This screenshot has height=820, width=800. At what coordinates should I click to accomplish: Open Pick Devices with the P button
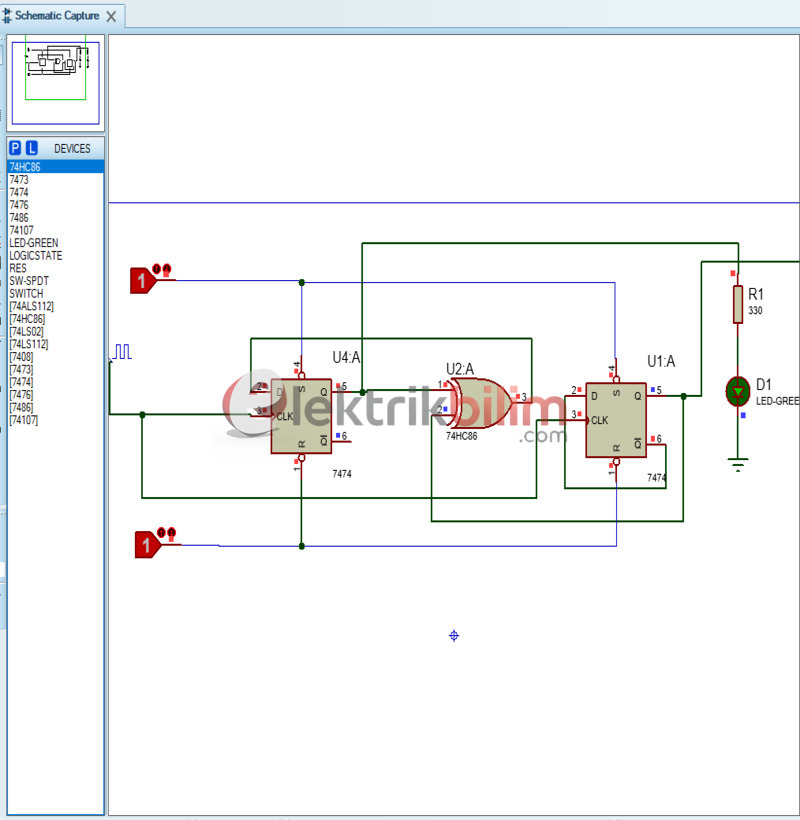tap(13, 147)
